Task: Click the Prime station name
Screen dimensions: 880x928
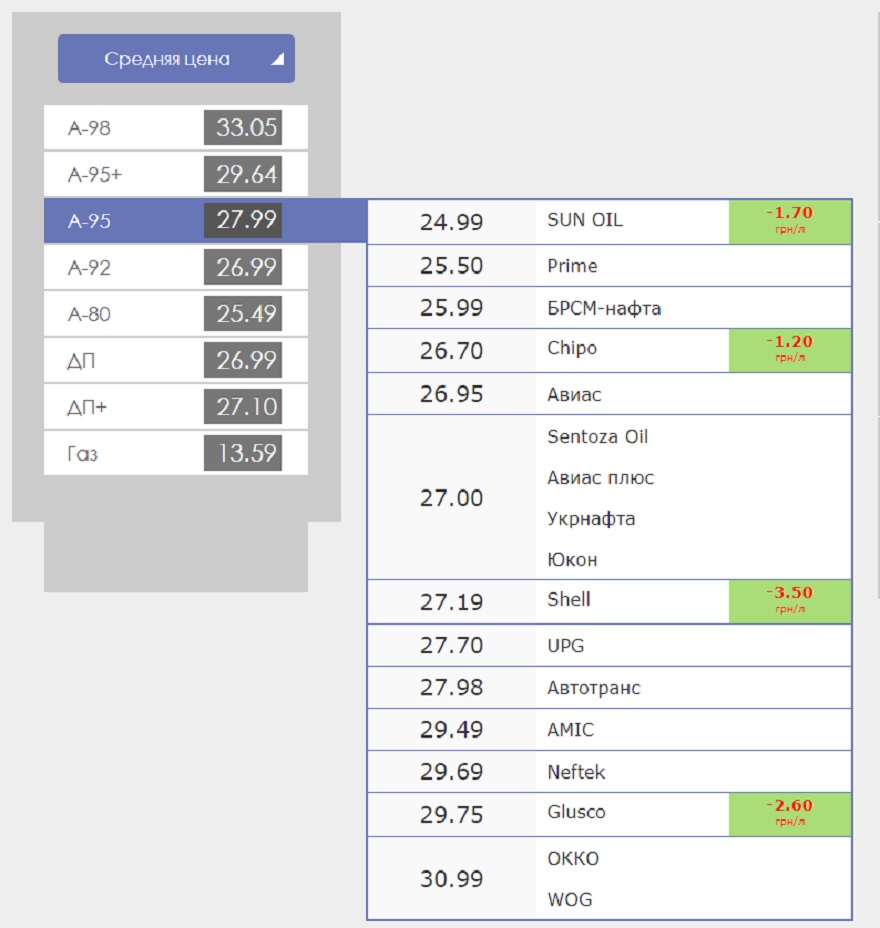Action: pyautogui.click(x=572, y=266)
